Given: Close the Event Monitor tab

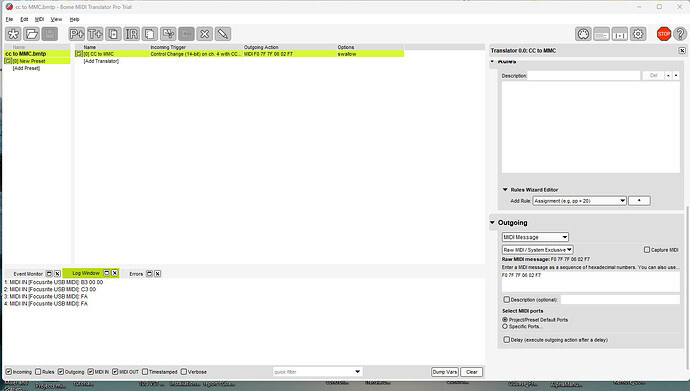Looking at the screenshot, I should coord(57,274).
